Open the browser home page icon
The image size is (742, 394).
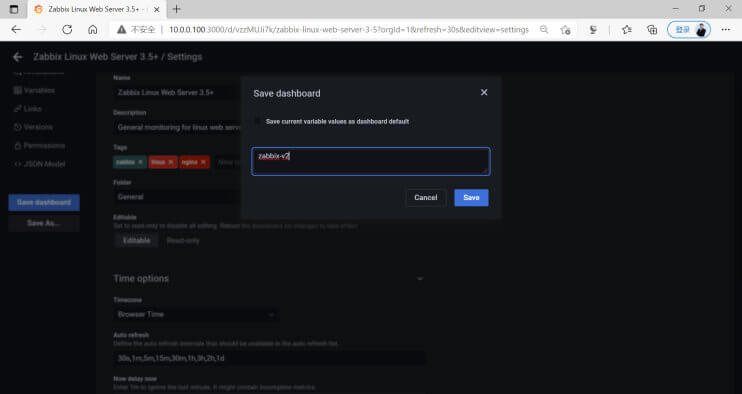[93, 29]
